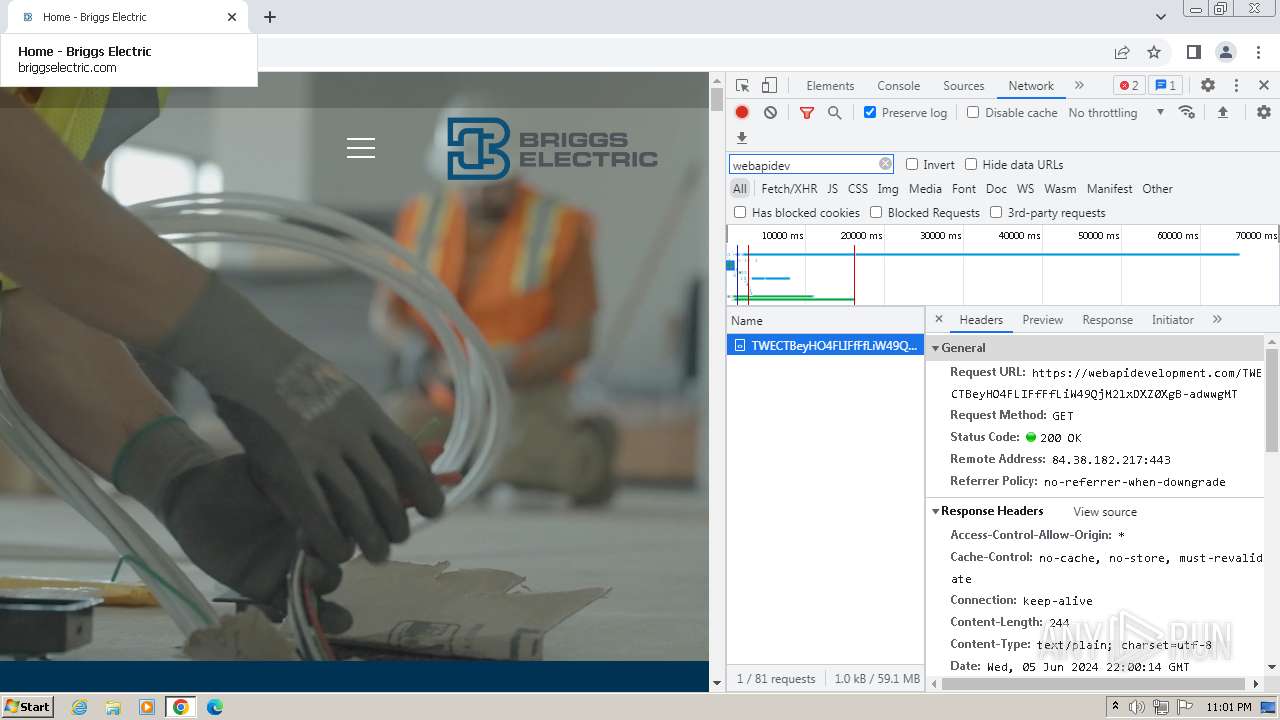Open the Response tab of request
The image size is (1280, 720).
(1107, 320)
